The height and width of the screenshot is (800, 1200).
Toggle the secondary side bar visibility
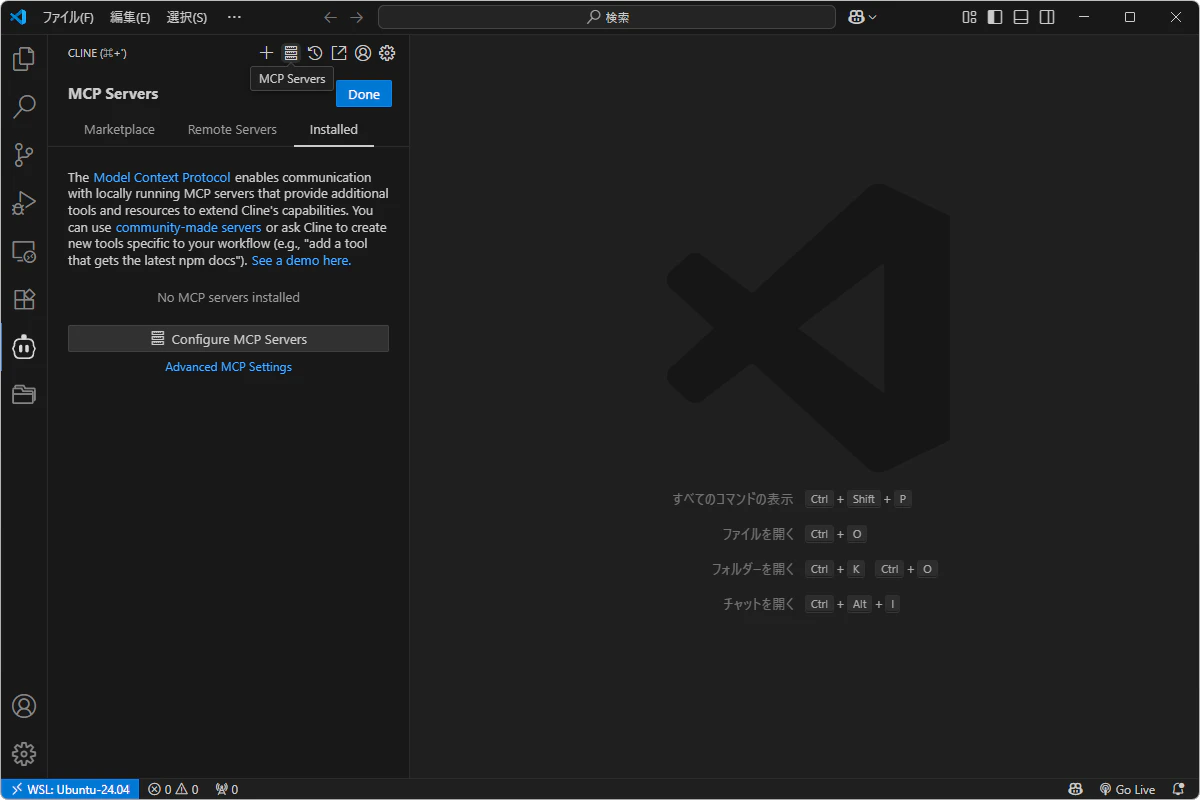pyautogui.click(x=1047, y=17)
